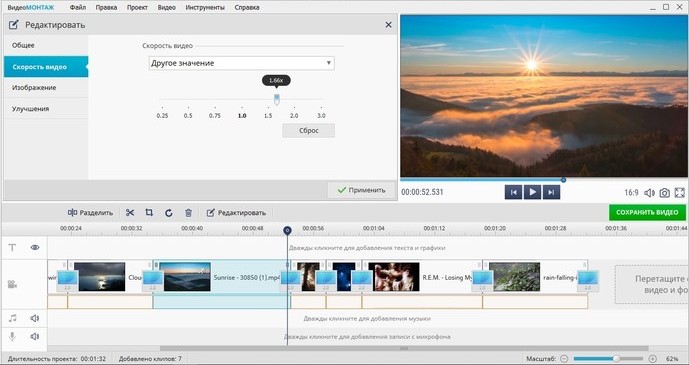689x365 pixels.
Task: Change the 16:9 aspect ratio
Action: pyautogui.click(x=631, y=192)
